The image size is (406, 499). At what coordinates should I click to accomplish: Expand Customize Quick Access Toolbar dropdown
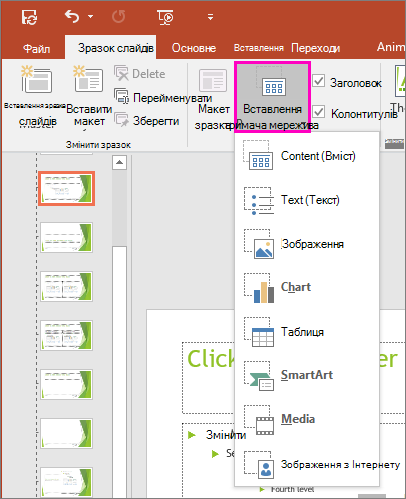[x=210, y=17]
